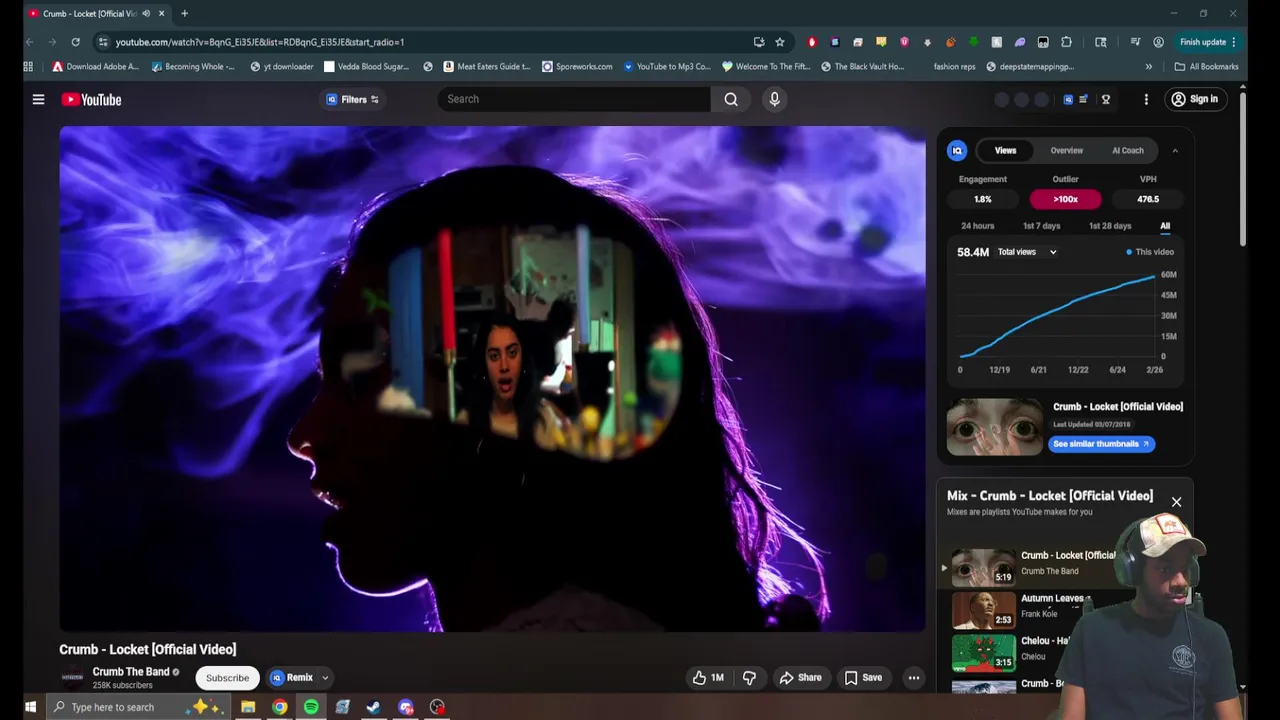The image size is (1280, 720).
Task: Select the Views tab in vidIQ panel
Action: (x=1005, y=150)
